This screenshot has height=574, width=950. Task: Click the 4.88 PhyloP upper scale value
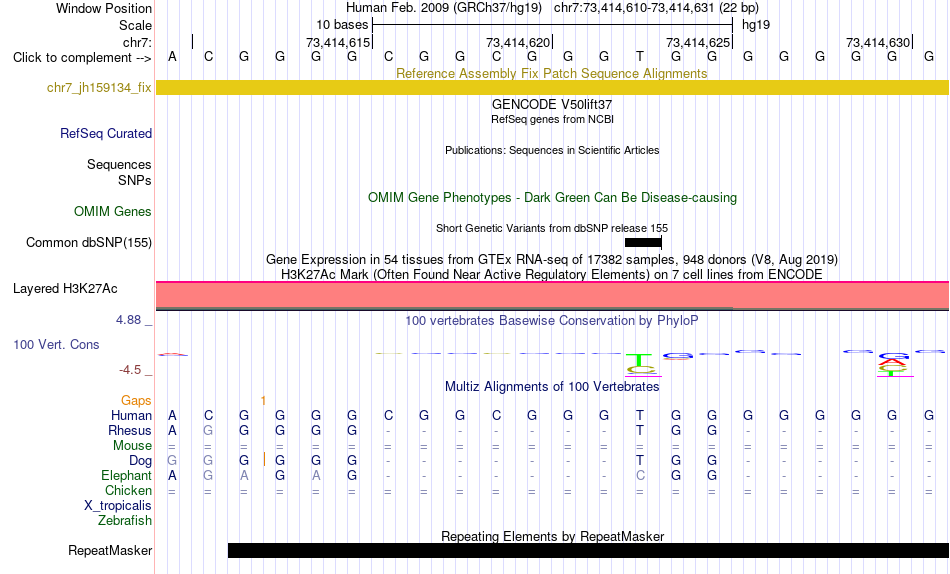click(x=128, y=320)
